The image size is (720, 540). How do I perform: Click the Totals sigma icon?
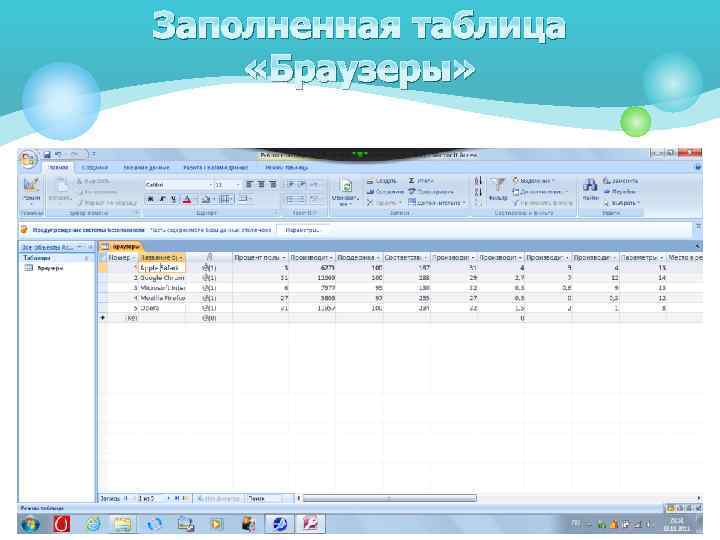pyautogui.click(x=412, y=181)
